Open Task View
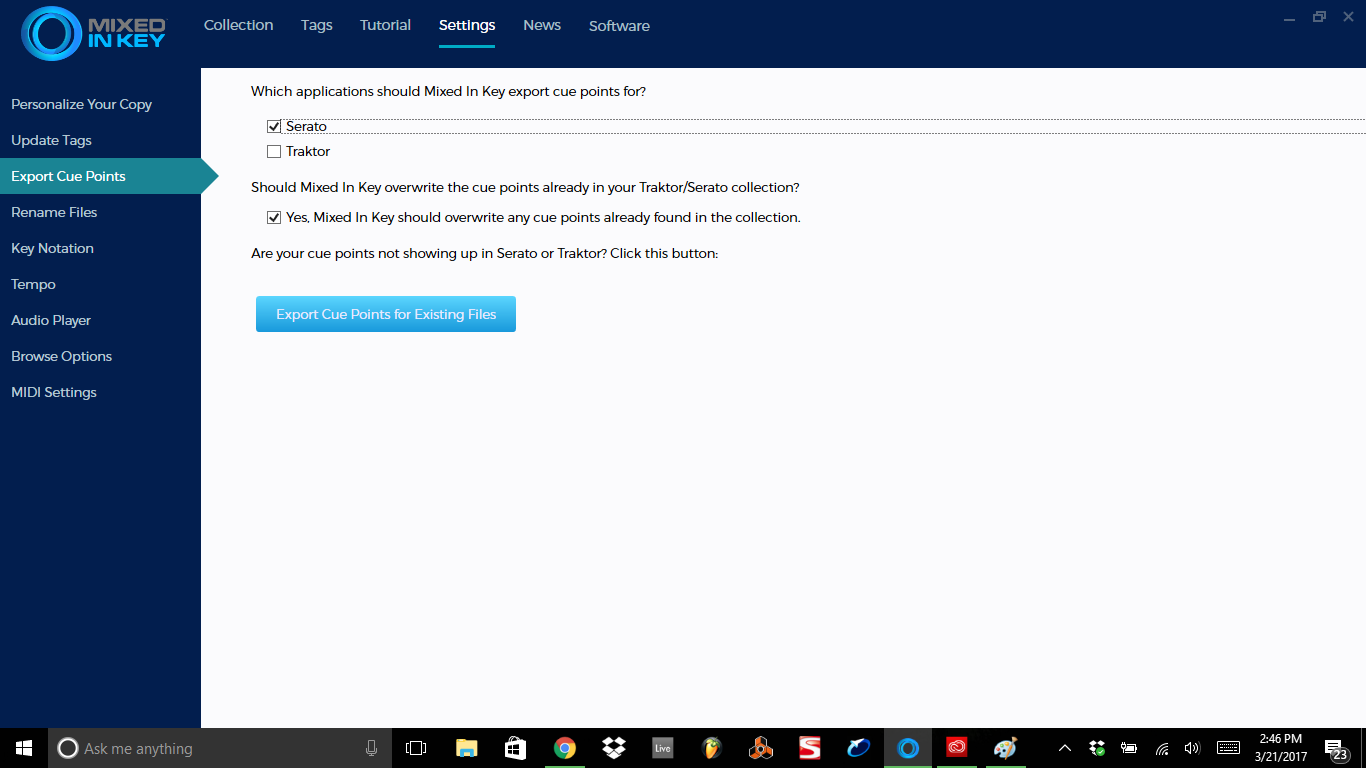 [416, 748]
